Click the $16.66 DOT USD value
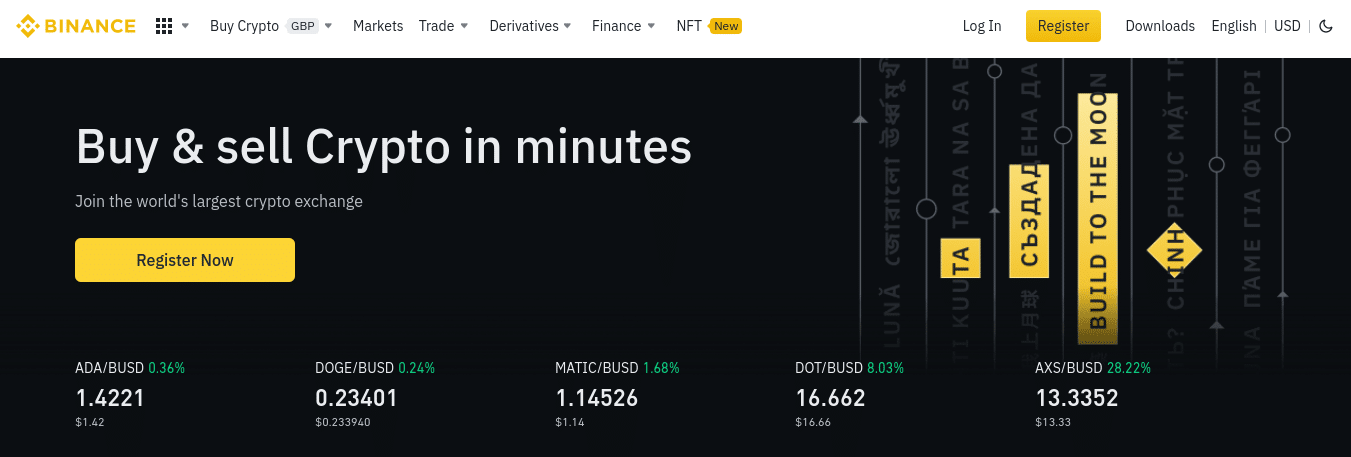This screenshot has width=1351, height=457. 813,422
